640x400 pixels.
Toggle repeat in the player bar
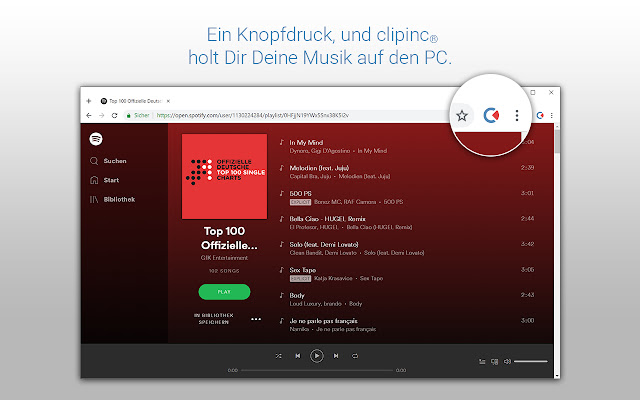pyautogui.click(x=355, y=356)
